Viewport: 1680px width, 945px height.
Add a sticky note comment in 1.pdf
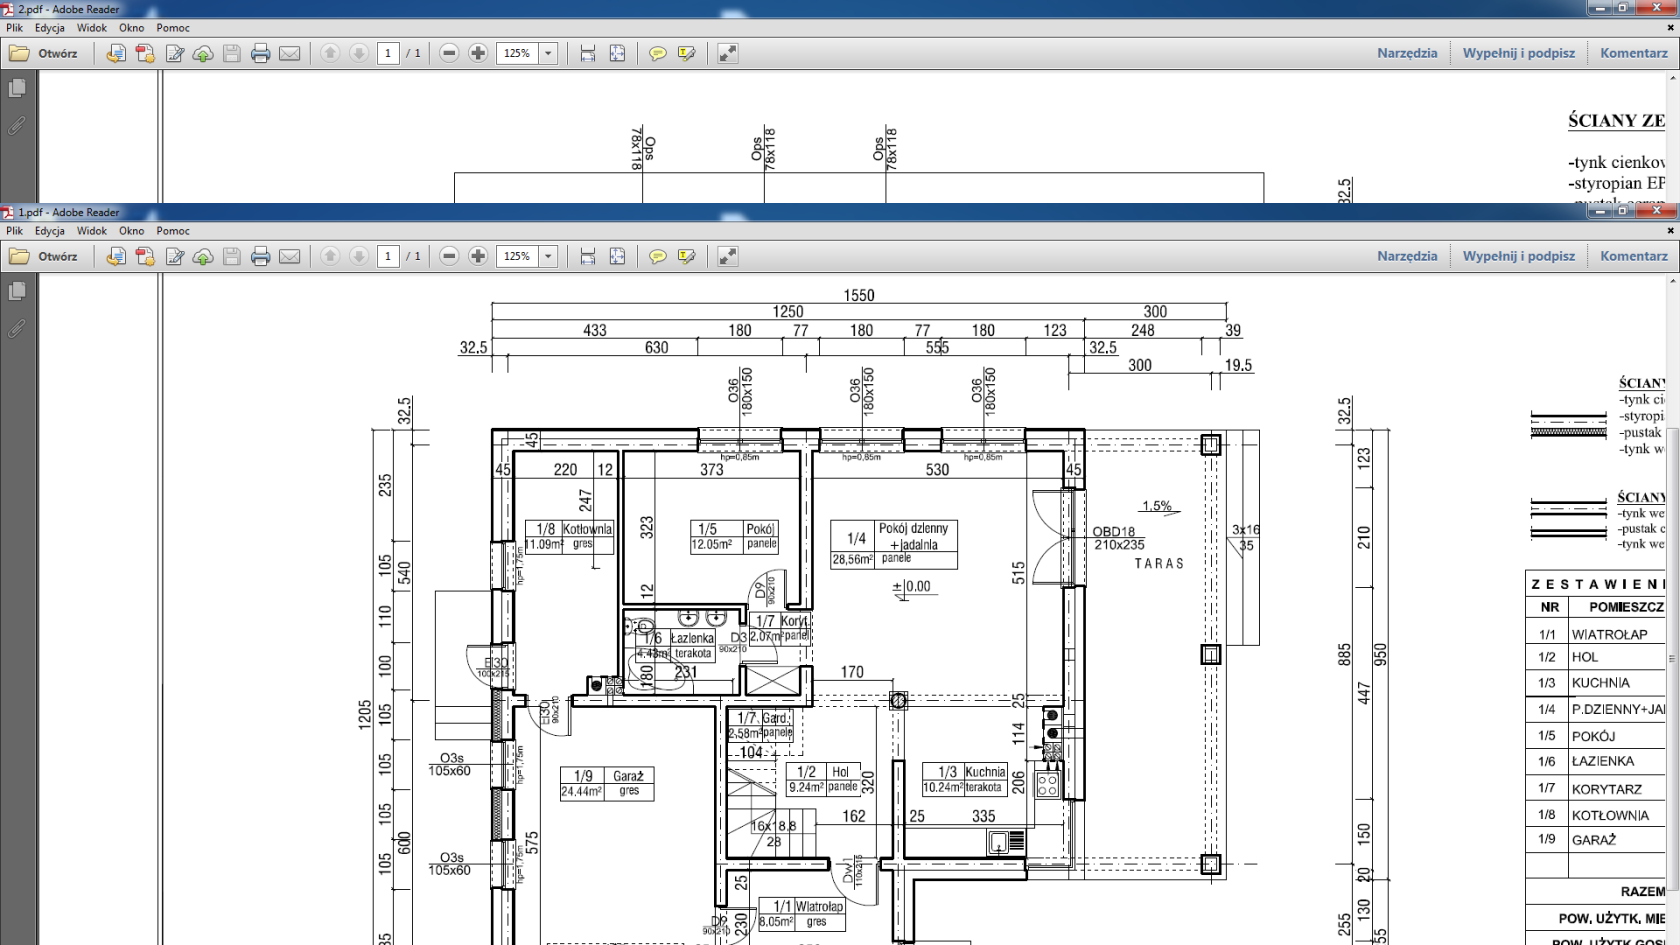[657, 257]
